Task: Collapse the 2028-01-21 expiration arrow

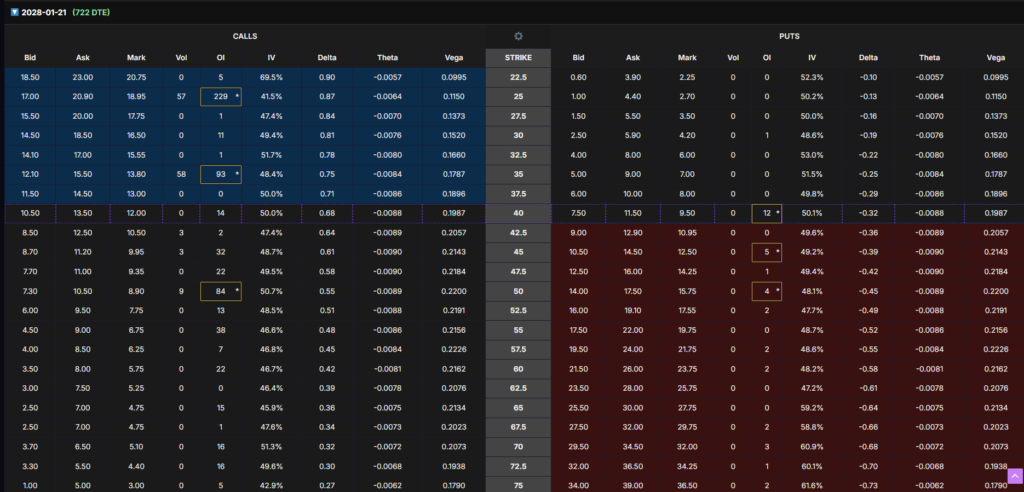Action: coord(13,12)
